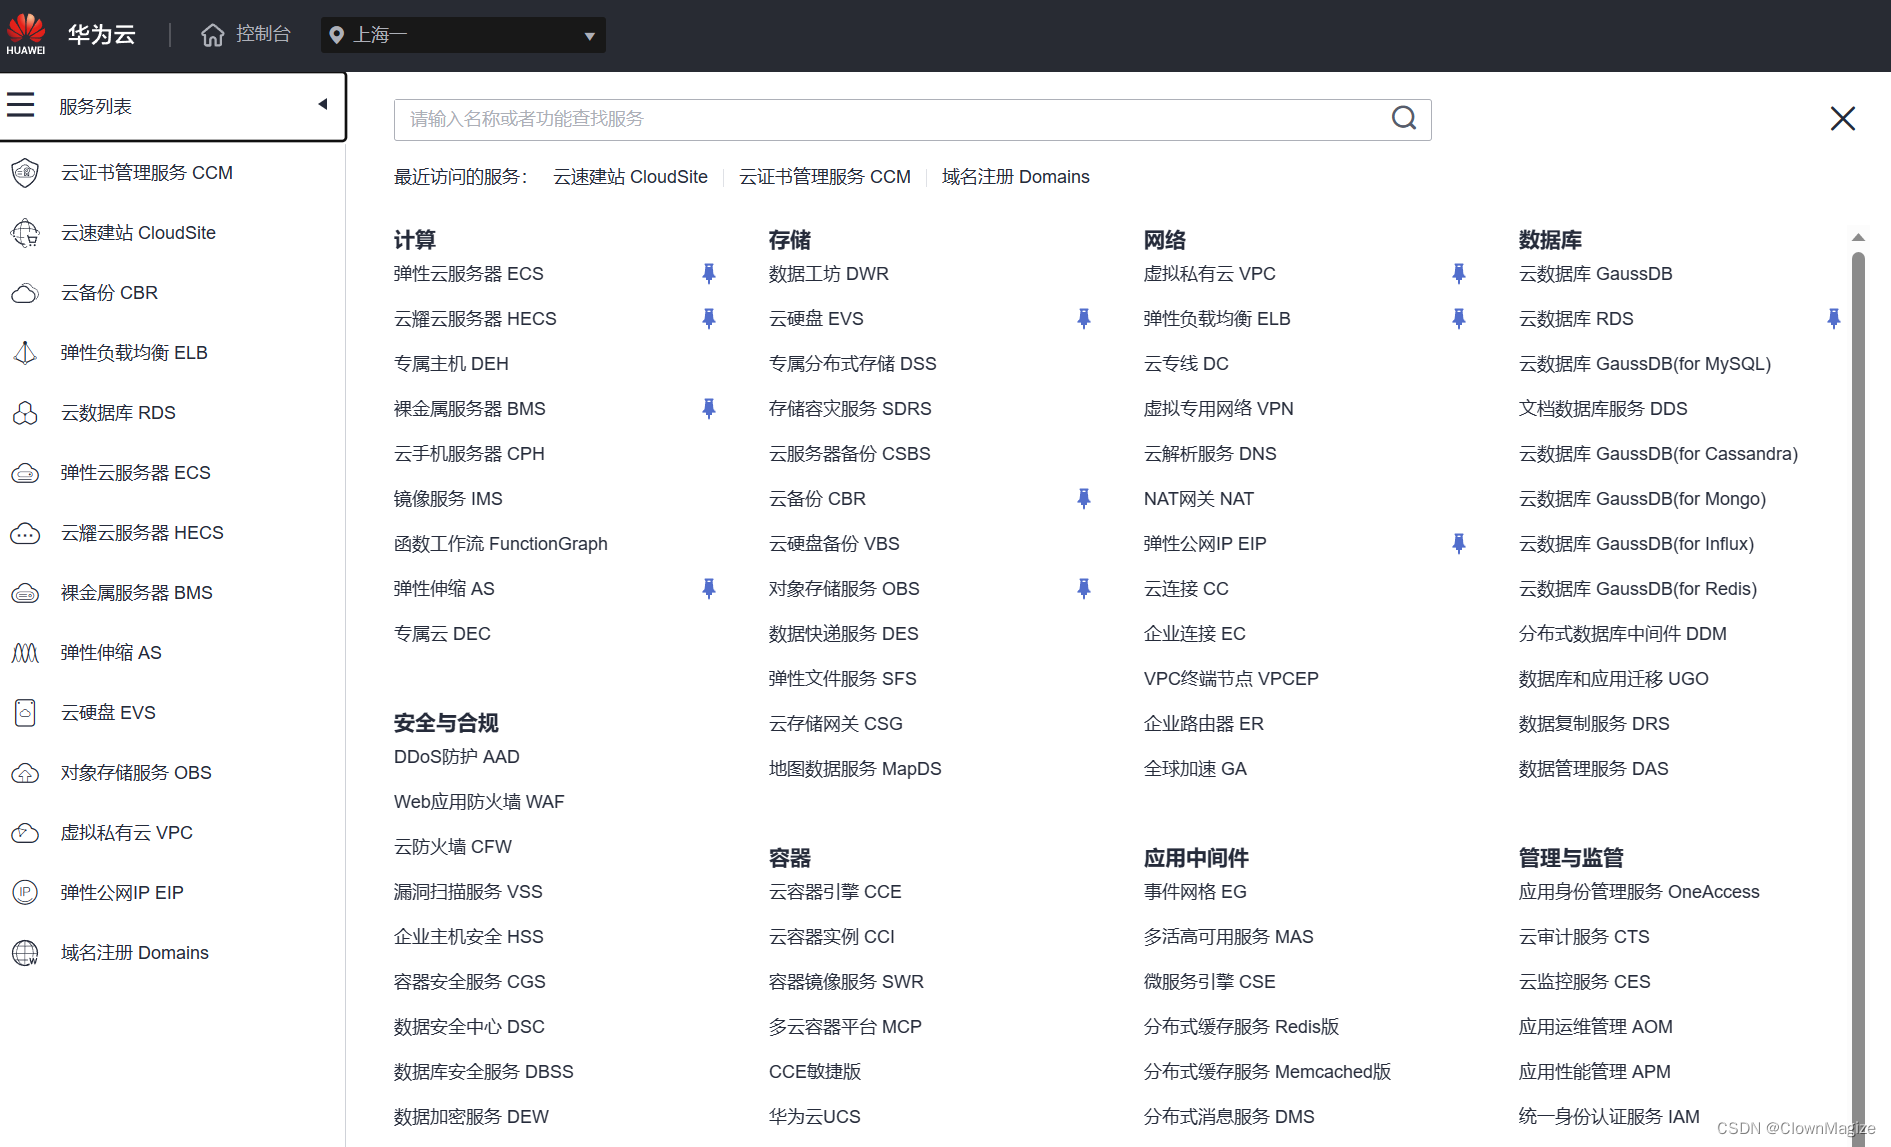Open 漏洞扫描服务 VSS service

468,892
